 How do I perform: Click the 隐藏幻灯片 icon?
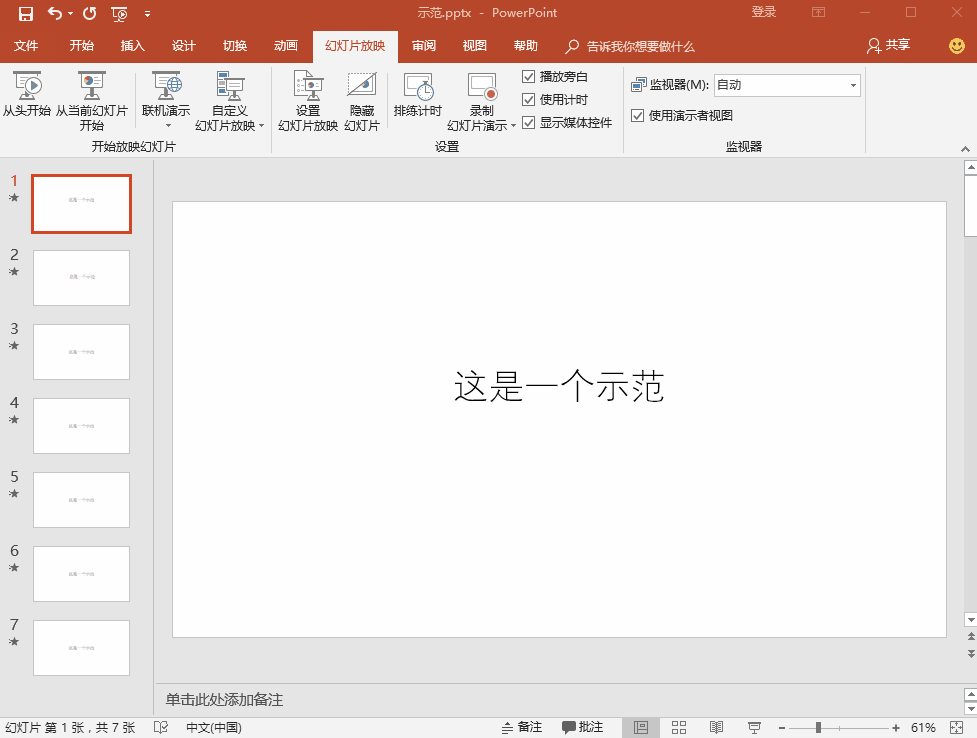(361, 87)
